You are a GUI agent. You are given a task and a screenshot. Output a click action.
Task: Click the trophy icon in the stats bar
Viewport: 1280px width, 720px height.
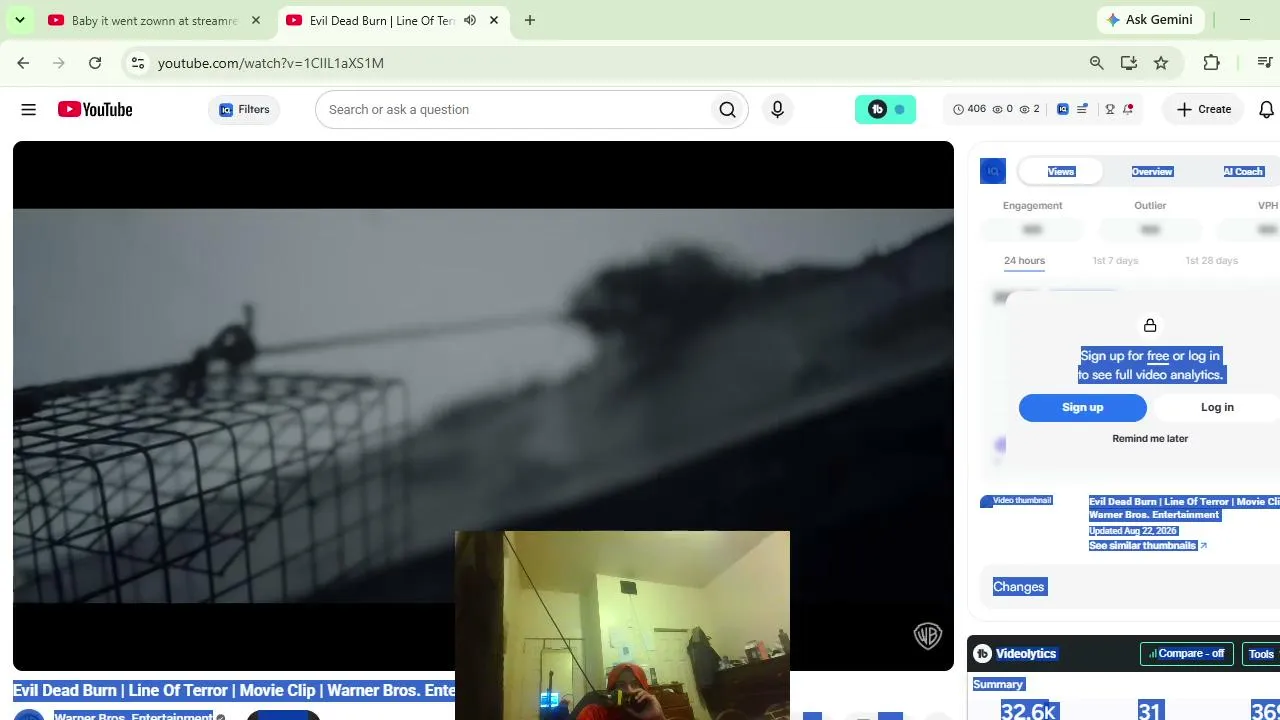(1109, 110)
